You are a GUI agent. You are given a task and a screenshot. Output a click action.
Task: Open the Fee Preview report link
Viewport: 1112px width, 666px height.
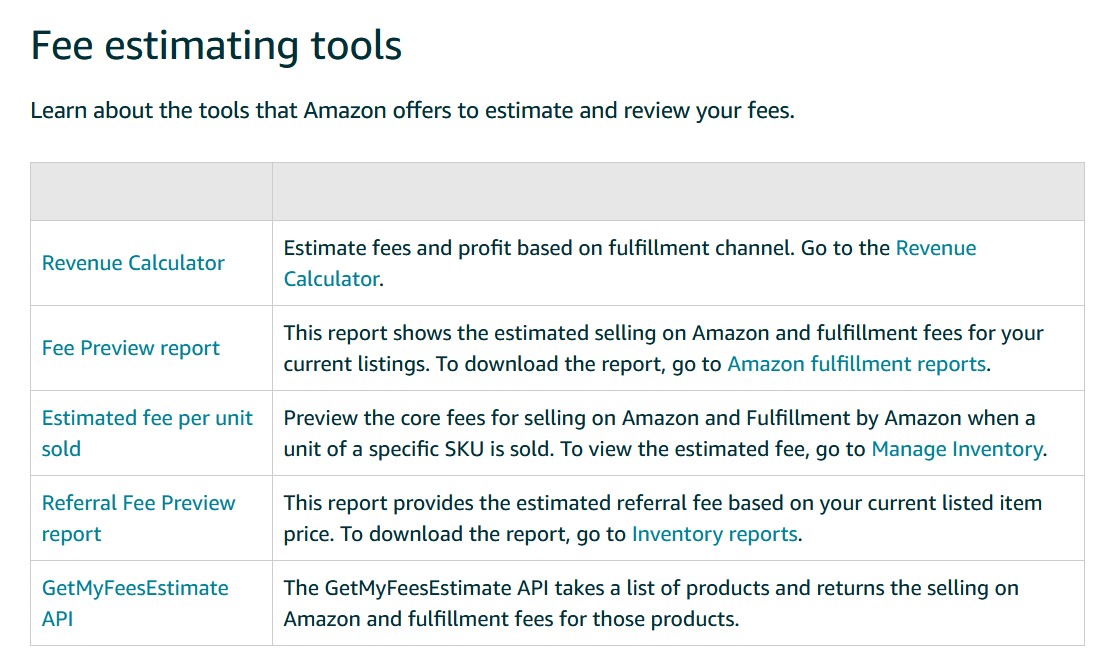point(130,348)
